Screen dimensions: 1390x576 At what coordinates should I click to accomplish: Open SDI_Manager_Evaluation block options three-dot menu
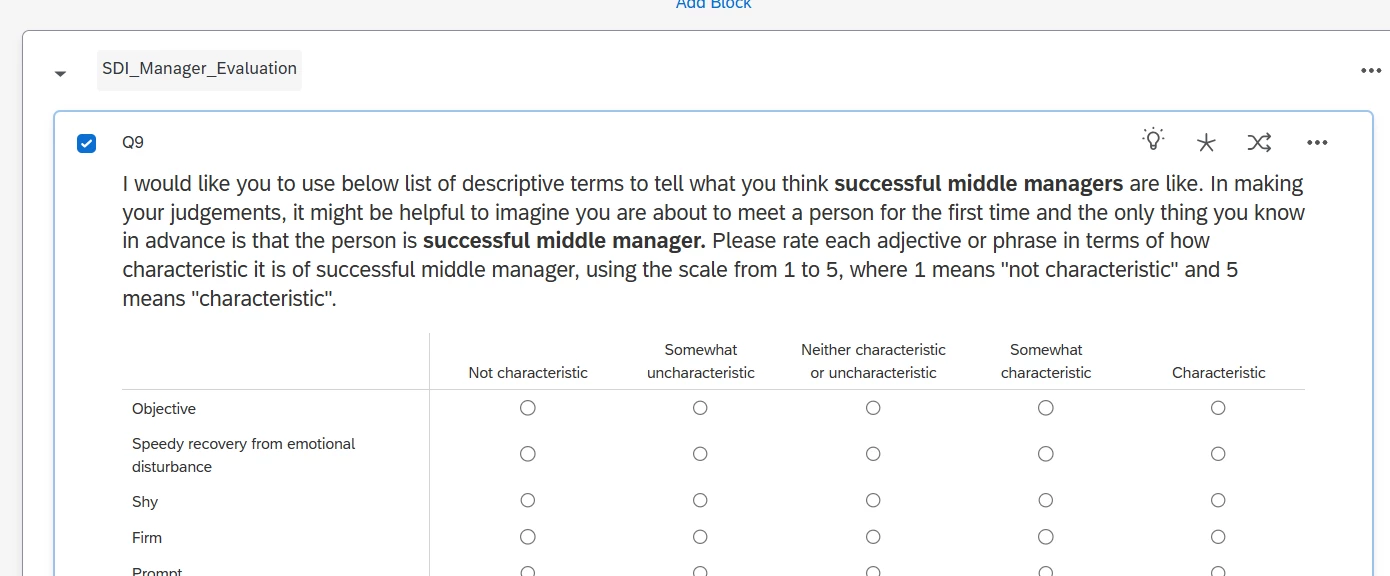tap(1371, 71)
